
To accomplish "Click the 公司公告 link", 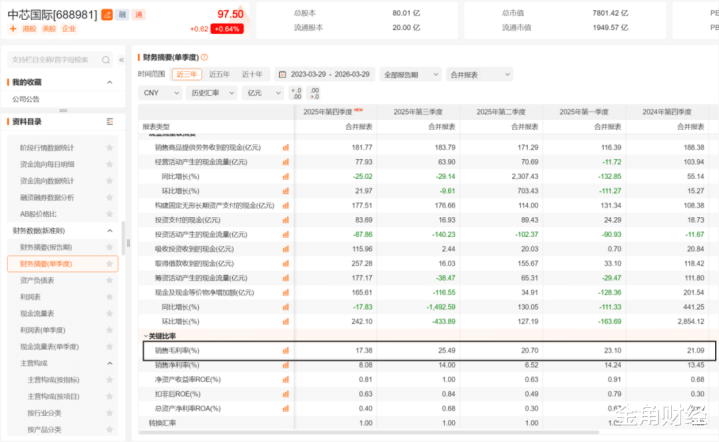I will [x=27, y=99].
